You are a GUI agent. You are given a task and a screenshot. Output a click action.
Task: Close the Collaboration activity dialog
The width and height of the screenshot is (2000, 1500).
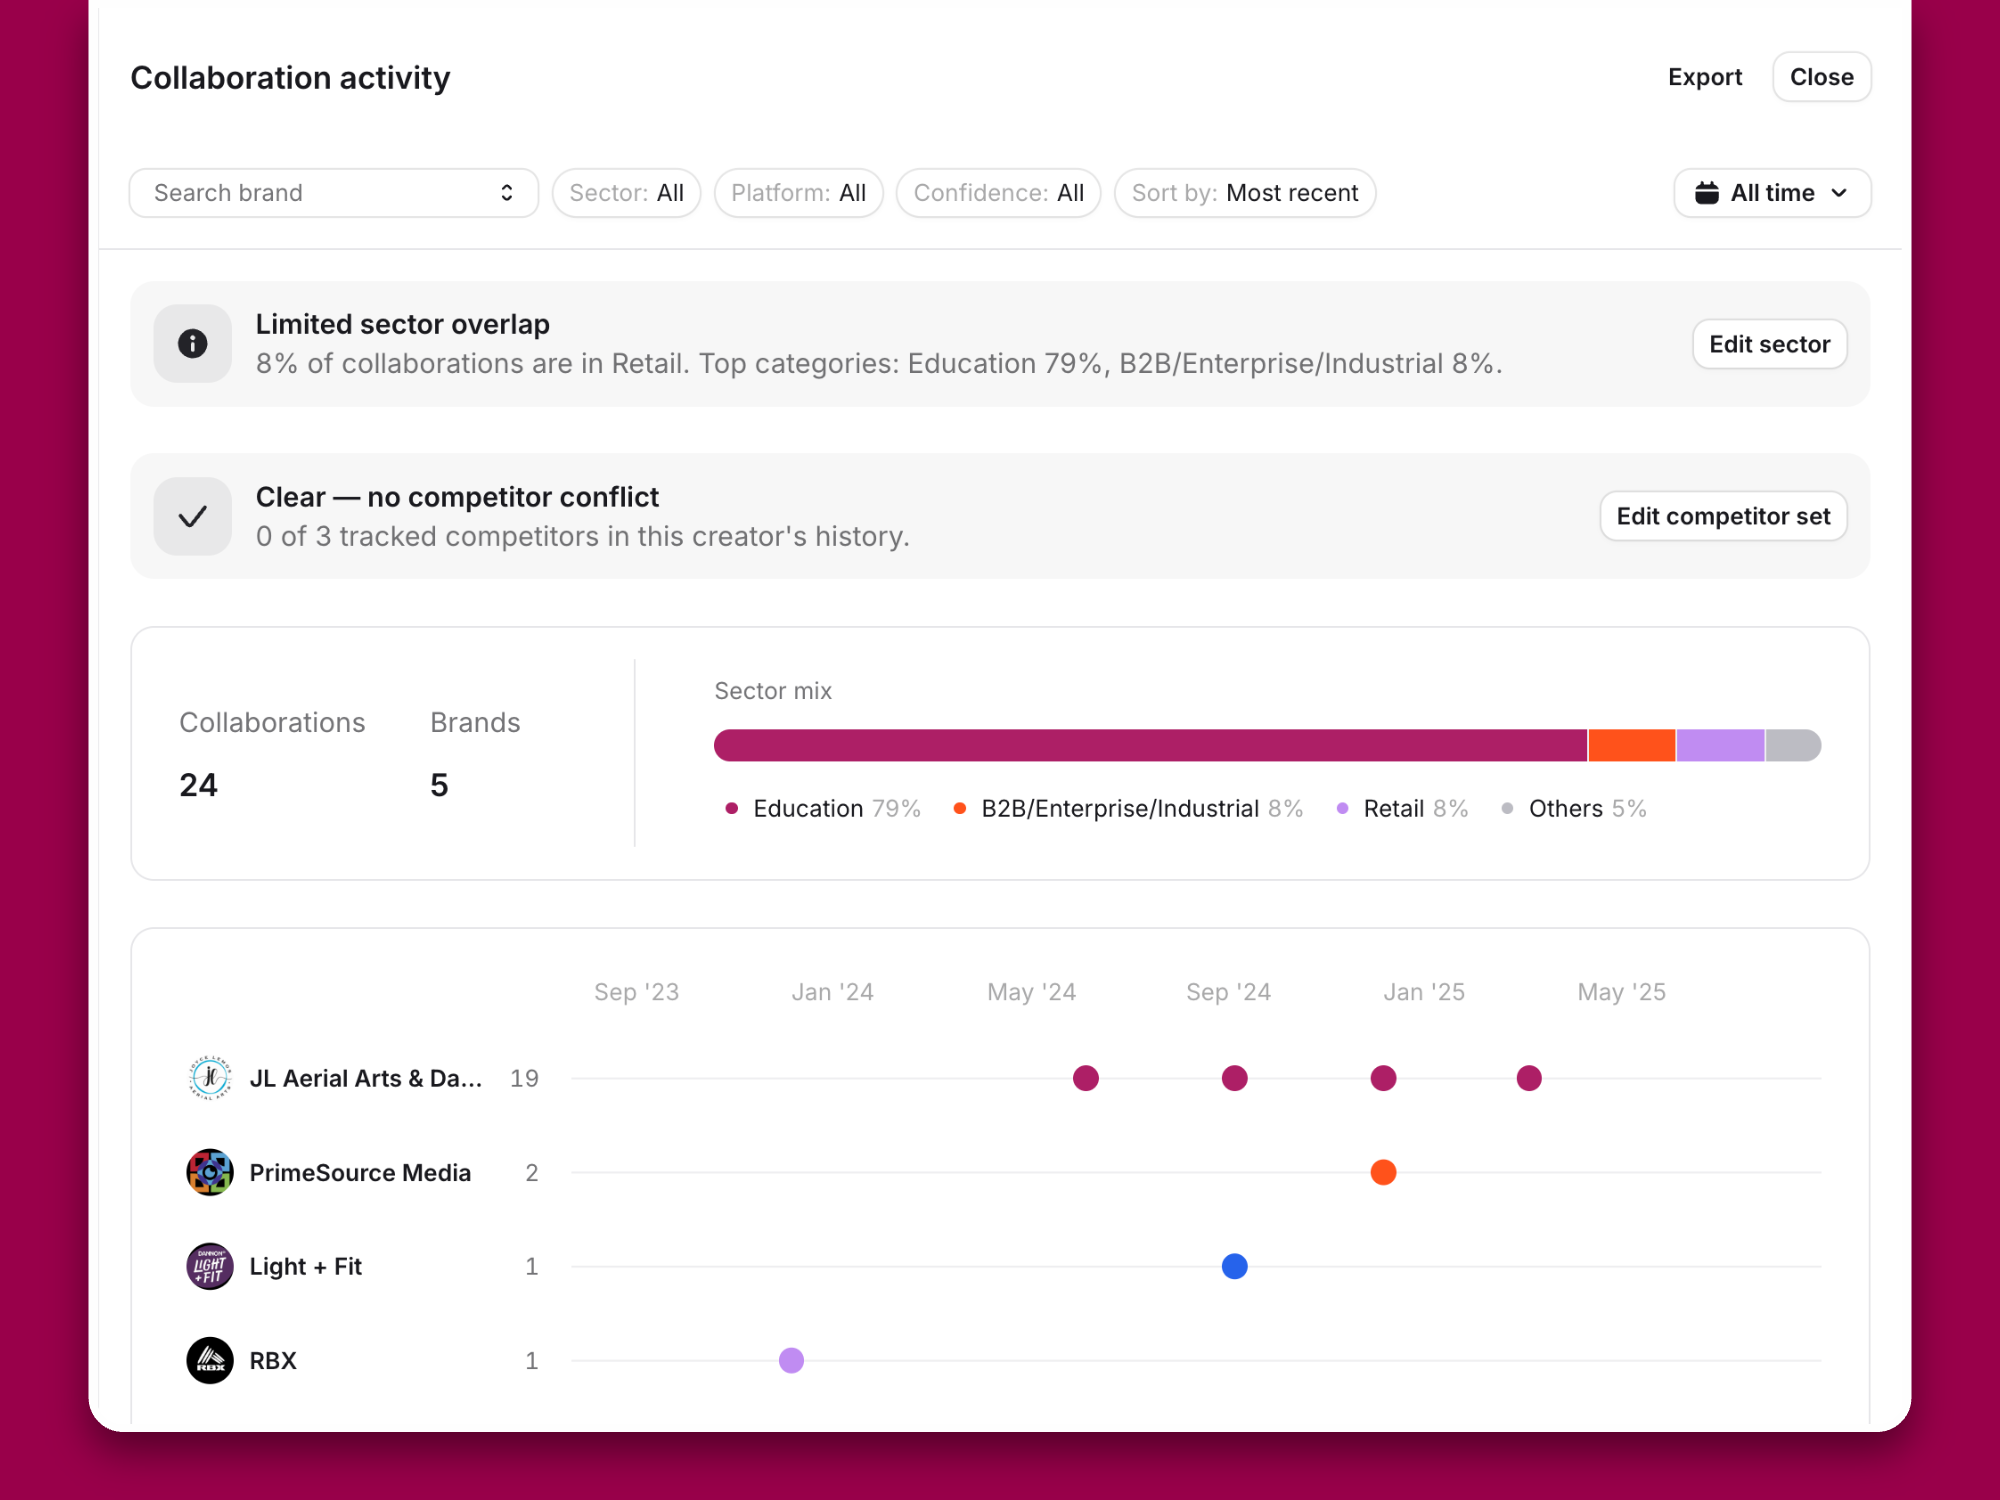coord(1822,77)
